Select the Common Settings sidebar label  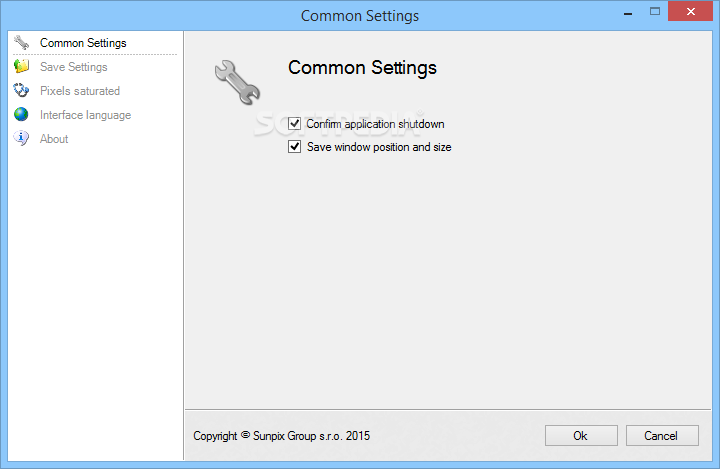tap(83, 43)
